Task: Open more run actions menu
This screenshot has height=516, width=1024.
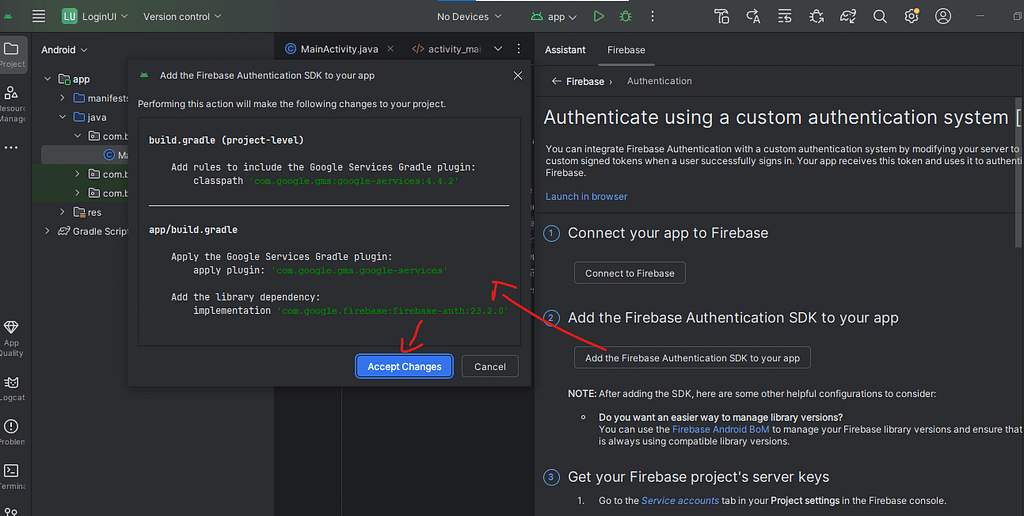Action: 652,16
